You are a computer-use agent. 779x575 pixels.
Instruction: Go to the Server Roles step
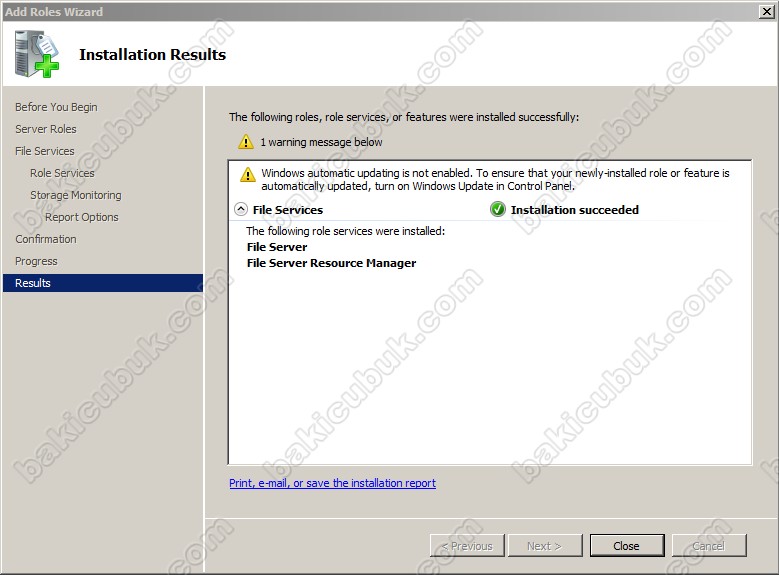coord(46,129)
